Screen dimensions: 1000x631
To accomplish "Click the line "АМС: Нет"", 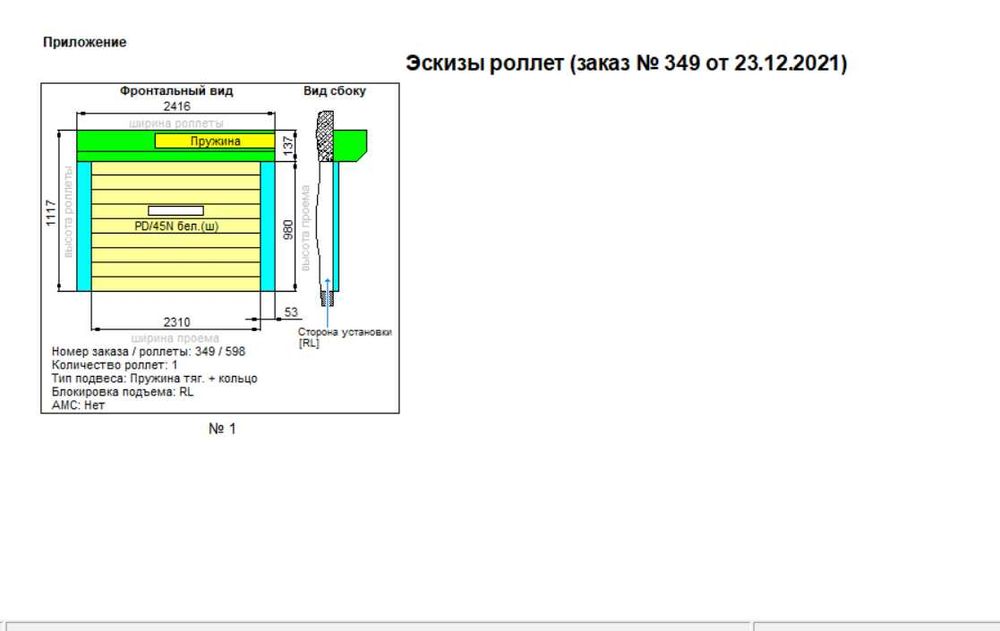I will (x=78, y=405).
